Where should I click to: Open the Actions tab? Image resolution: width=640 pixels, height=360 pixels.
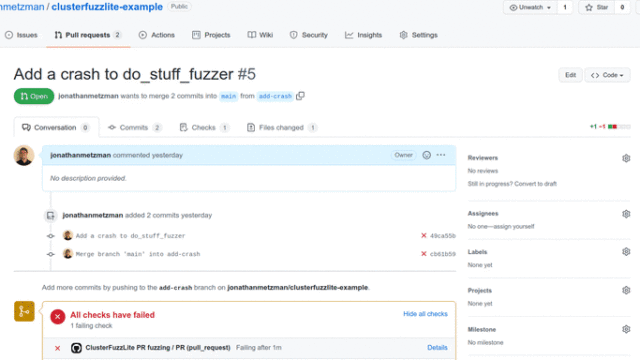(157, 35)
